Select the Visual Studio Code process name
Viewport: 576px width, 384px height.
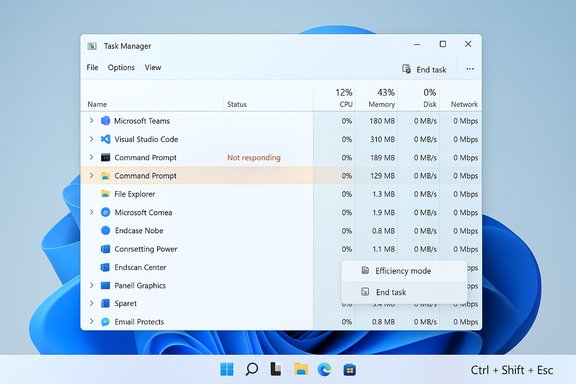point(146,139)
